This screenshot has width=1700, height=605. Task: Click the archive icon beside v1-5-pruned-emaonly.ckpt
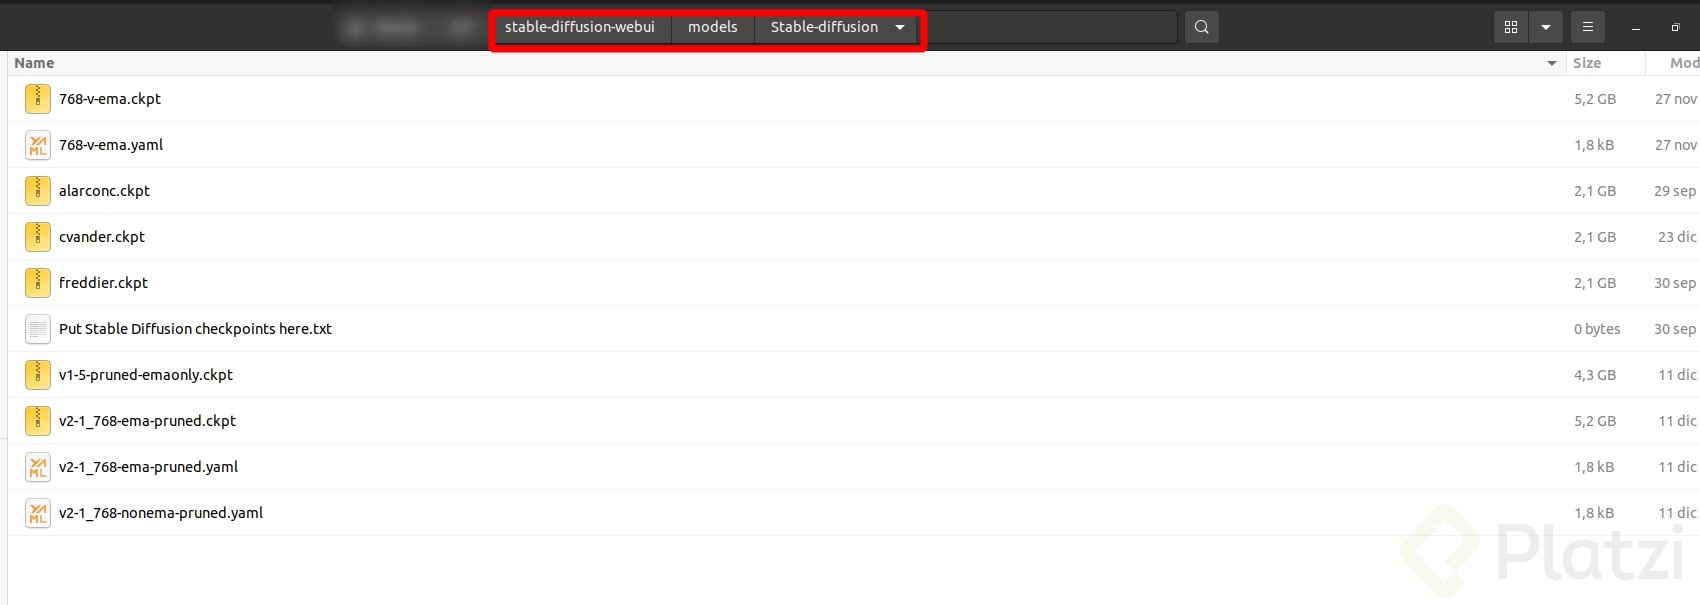coord(38,375)
